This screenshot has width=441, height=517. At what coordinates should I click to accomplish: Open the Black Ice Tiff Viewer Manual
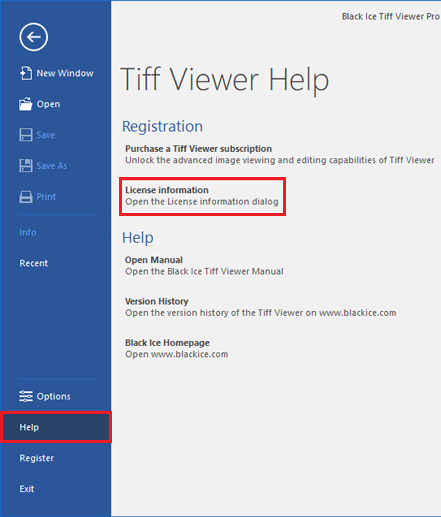[204, 266]
